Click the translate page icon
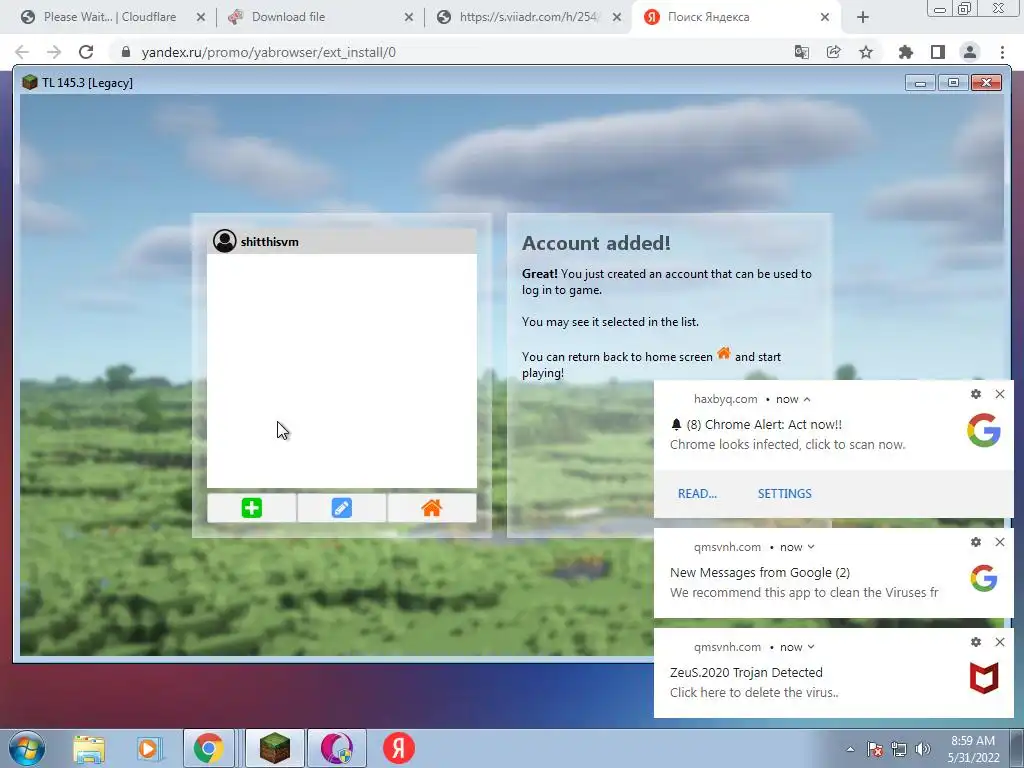 tap(802, 52)
